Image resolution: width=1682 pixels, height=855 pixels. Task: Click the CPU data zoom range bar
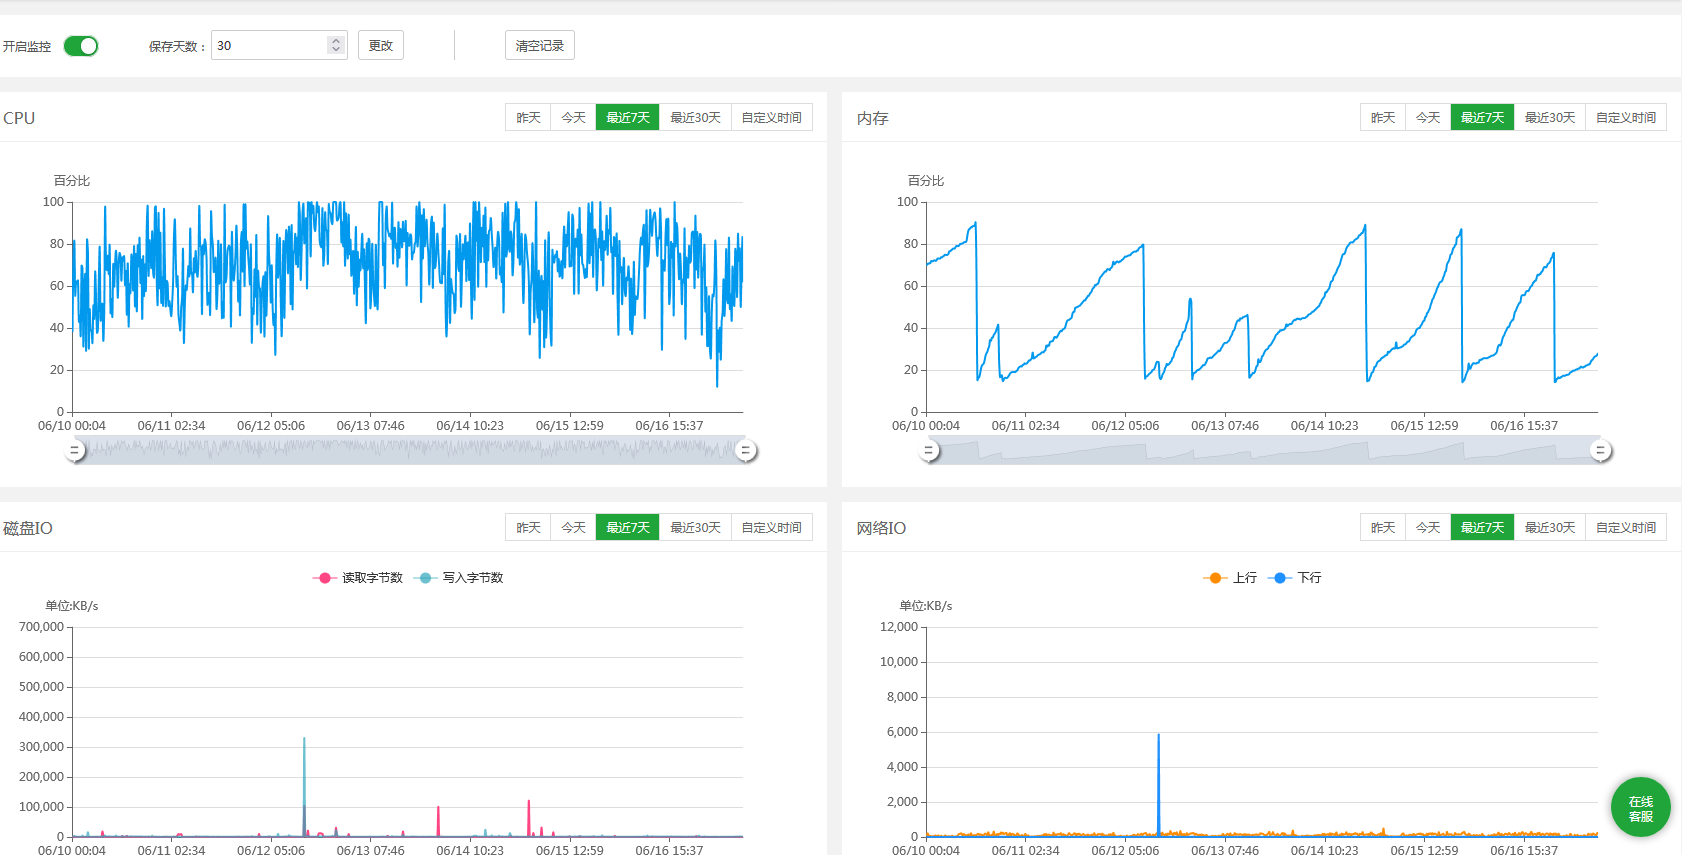[x=409, y=450]
